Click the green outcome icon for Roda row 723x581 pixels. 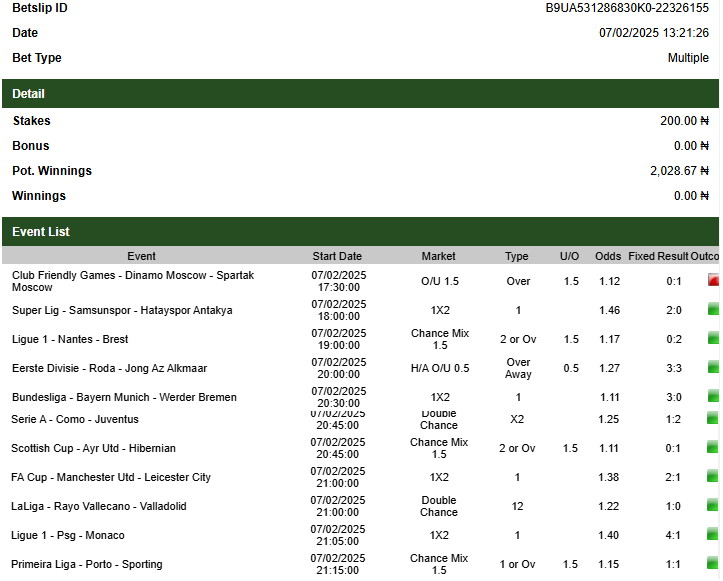tap(713, 367)
